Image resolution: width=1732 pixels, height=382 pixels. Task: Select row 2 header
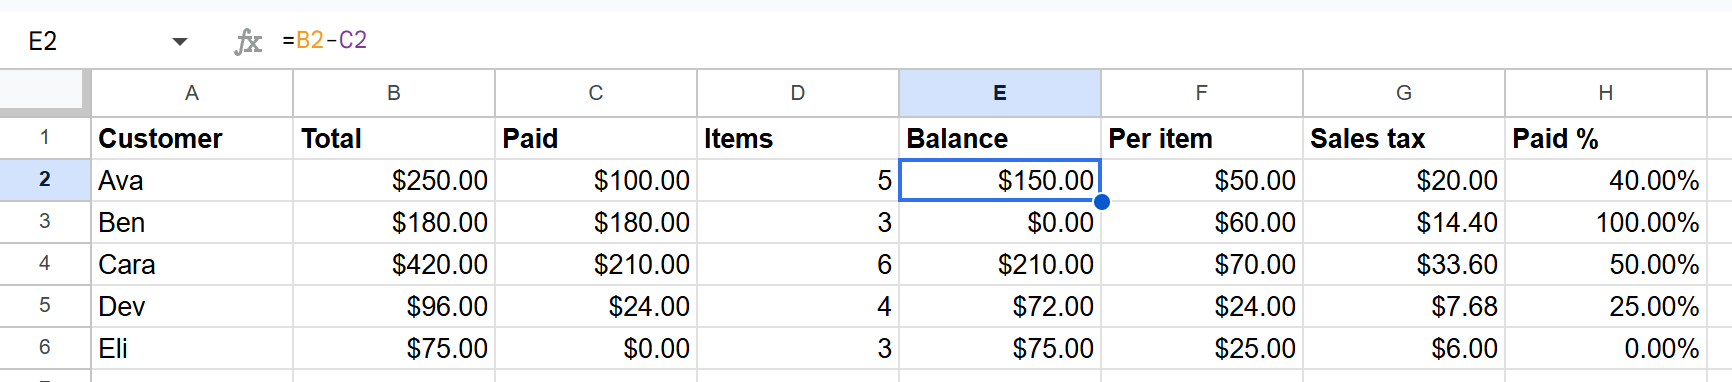[45, 180]
